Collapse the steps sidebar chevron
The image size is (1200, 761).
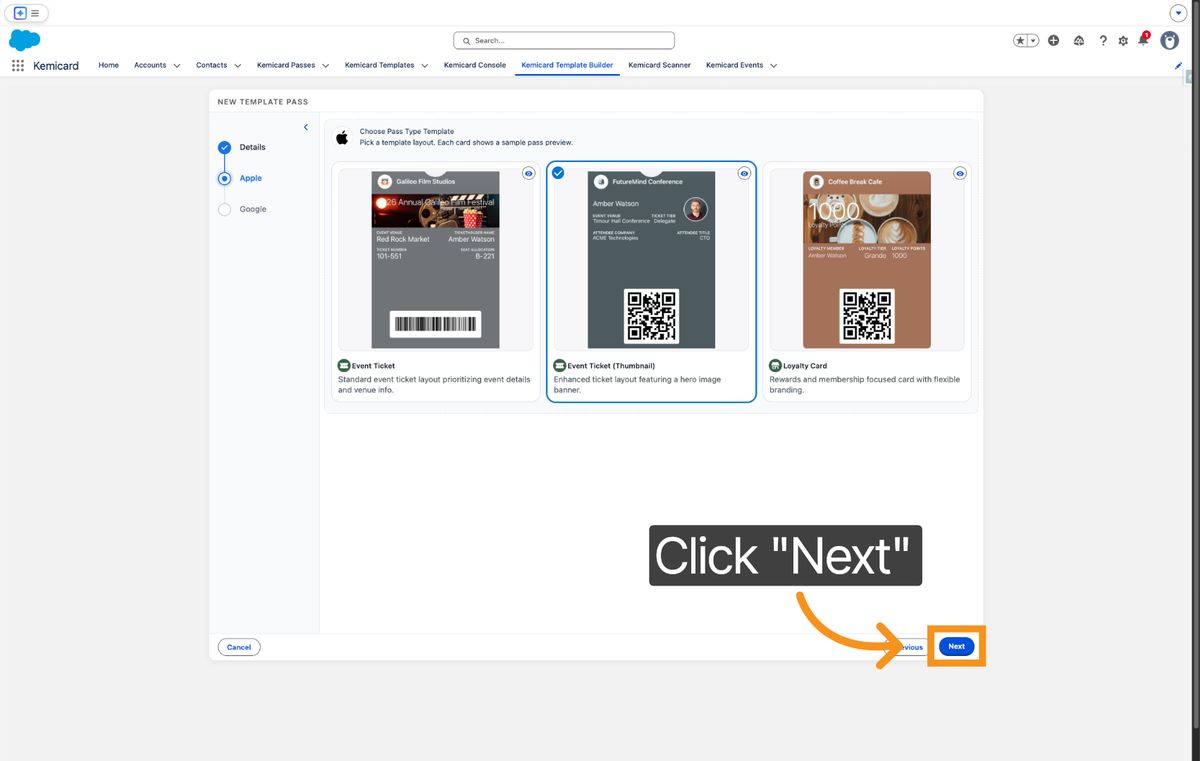click(x=306, y=127)
